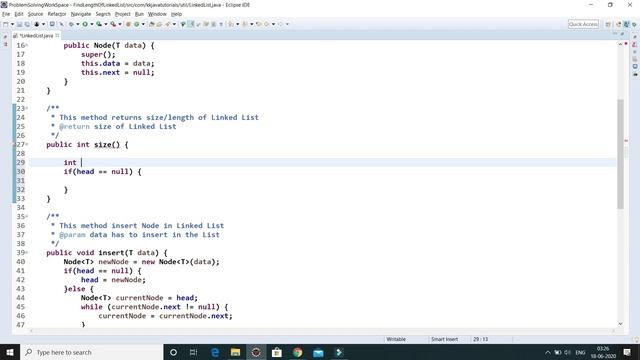640x360 pixels.
Task: Open the Run dropdown arrow
Action: coord(91,24)
